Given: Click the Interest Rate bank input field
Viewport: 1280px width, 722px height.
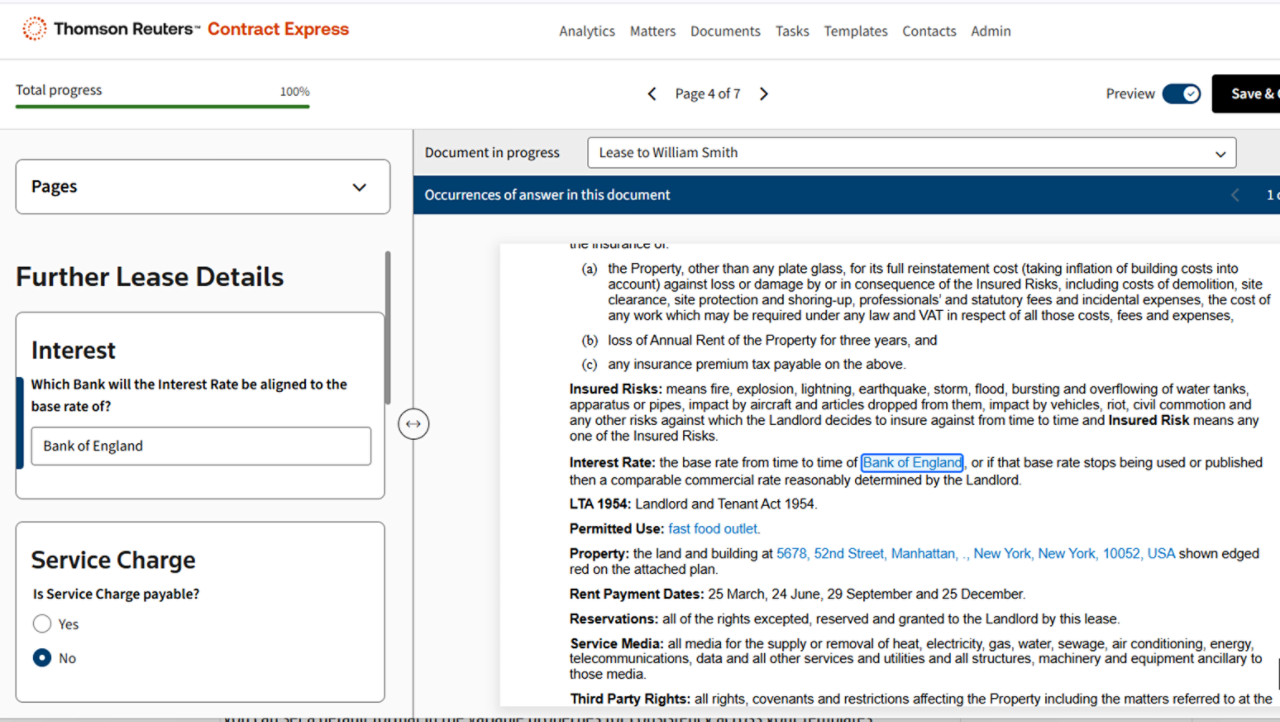Looking at the screenshot, I should [201, 446].
